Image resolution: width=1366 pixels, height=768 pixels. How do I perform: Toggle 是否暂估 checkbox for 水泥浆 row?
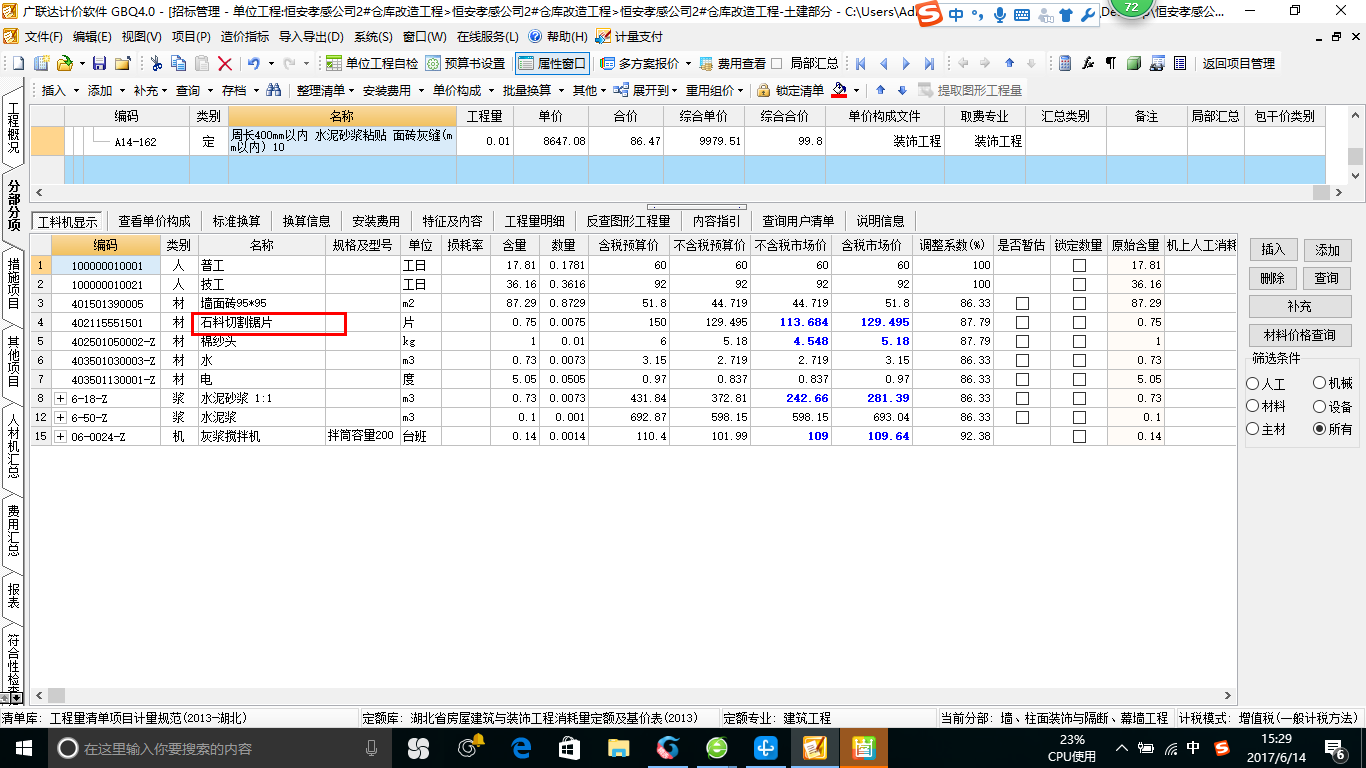[1022, 417]
